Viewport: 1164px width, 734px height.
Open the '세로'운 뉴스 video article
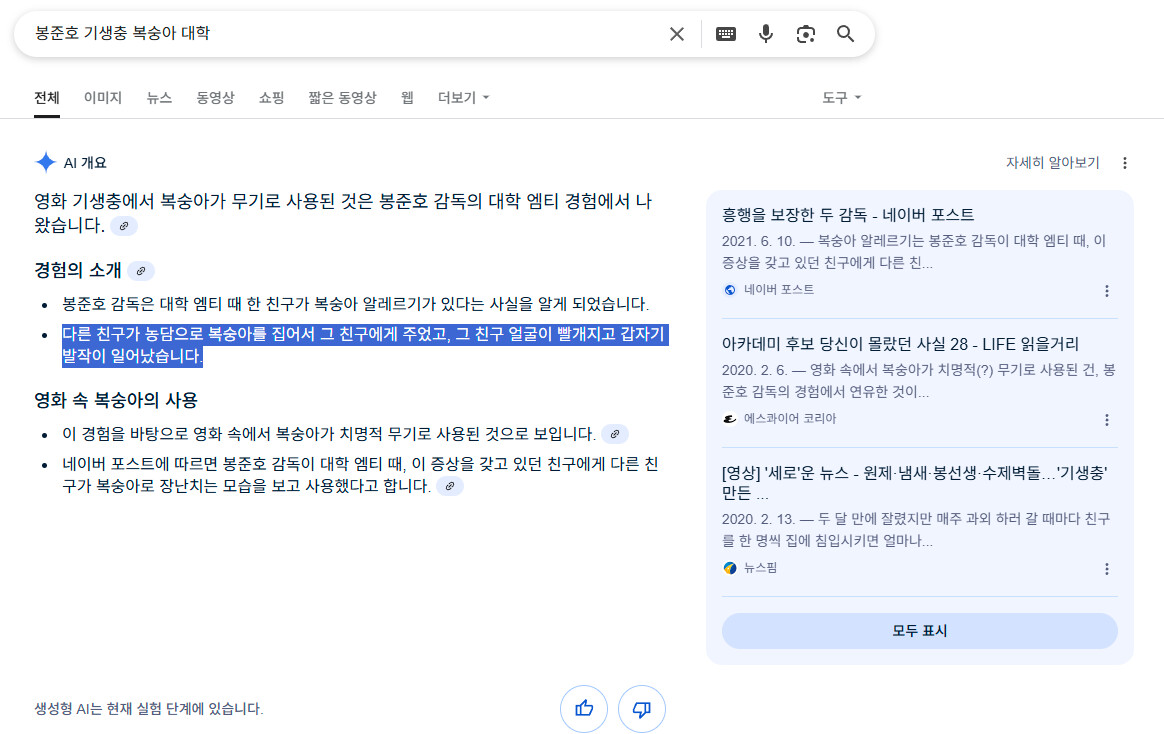click(915, 482)
